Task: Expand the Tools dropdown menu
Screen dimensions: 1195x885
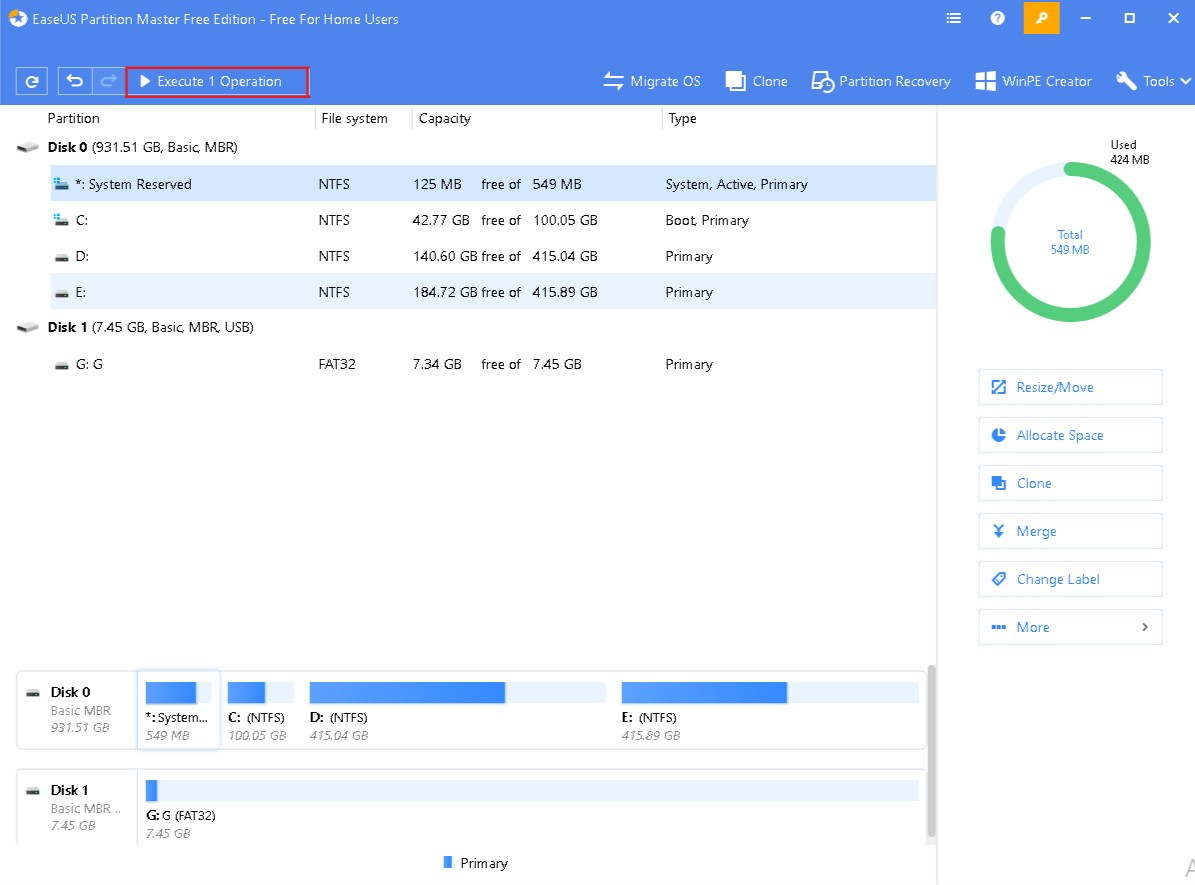Action: click(1153, 82)
